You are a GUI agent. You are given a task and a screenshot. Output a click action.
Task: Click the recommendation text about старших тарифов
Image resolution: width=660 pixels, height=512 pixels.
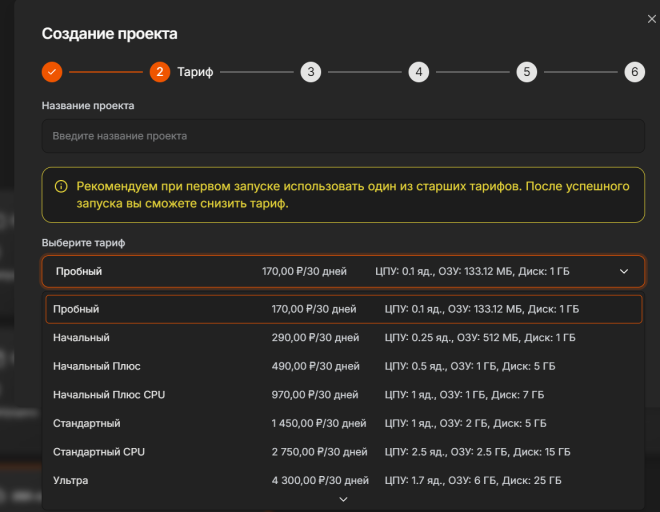[353, 195]
